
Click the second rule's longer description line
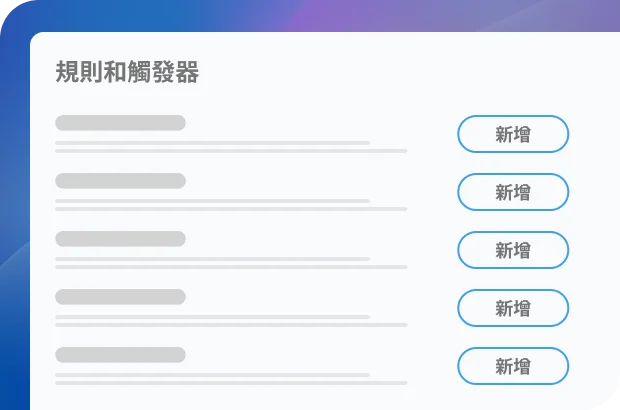click(x=231, y=209)
